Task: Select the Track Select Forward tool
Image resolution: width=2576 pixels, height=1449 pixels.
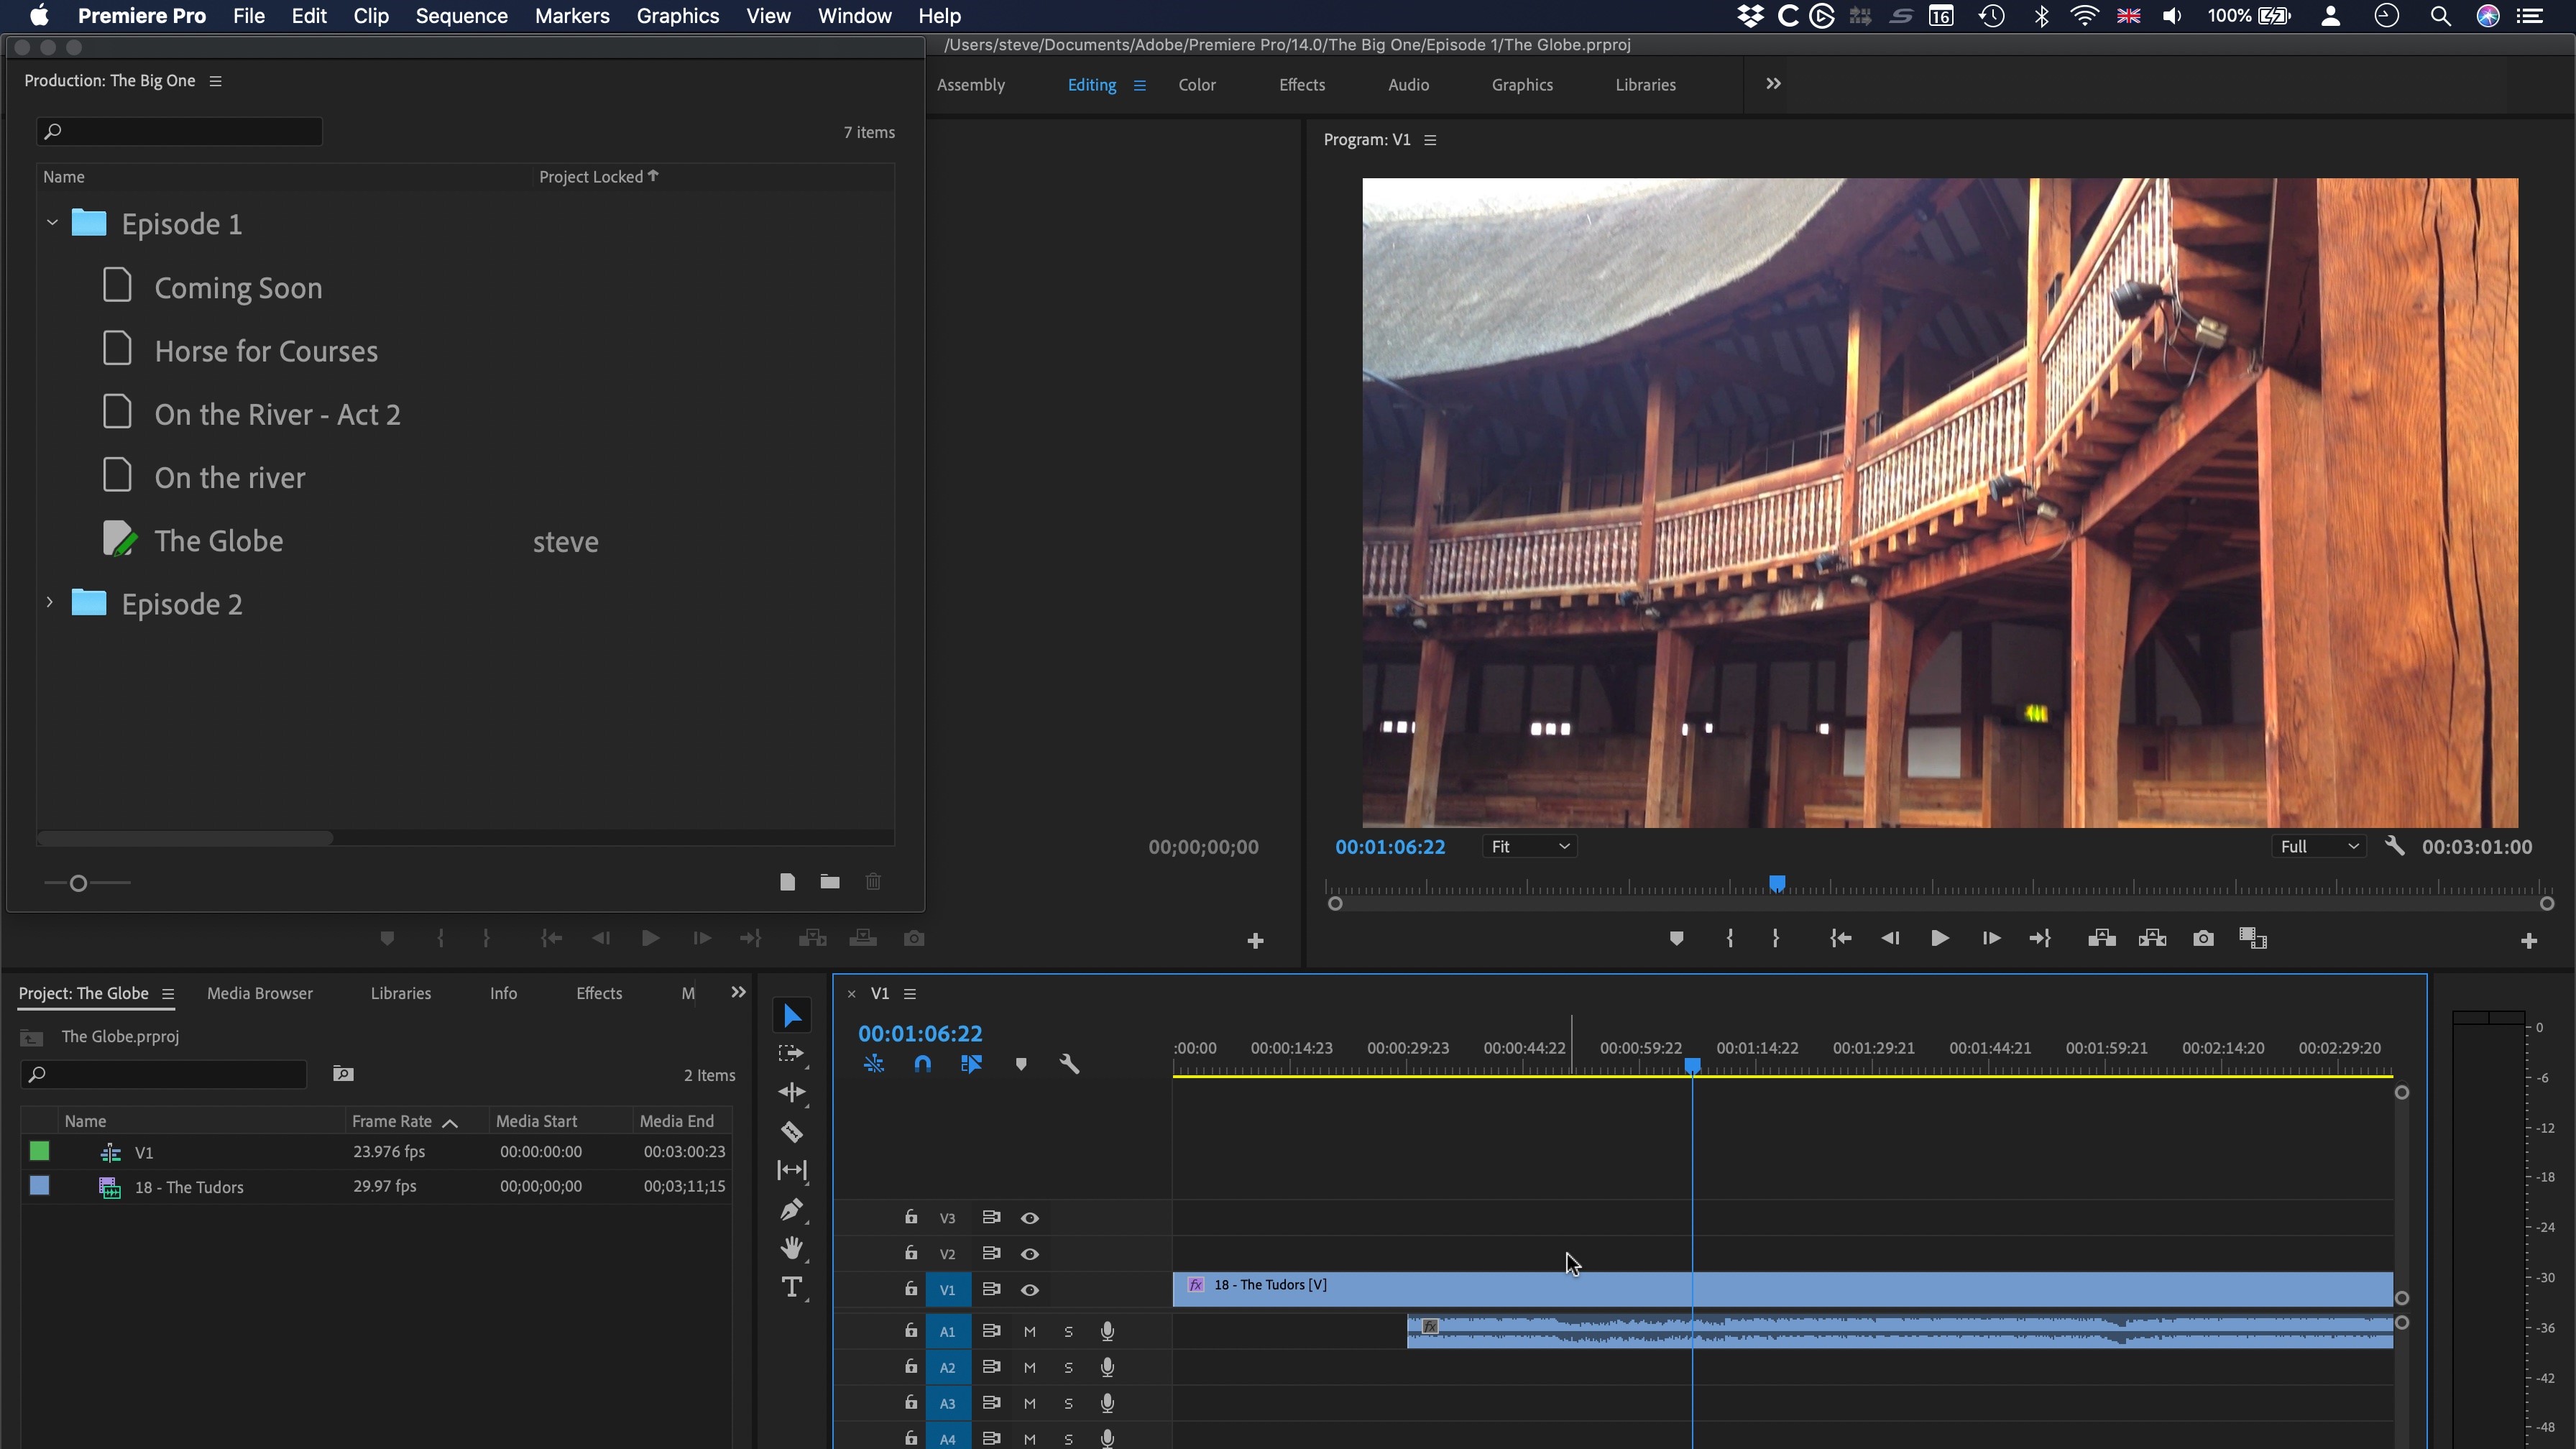Action: [x=791, y=1054]
